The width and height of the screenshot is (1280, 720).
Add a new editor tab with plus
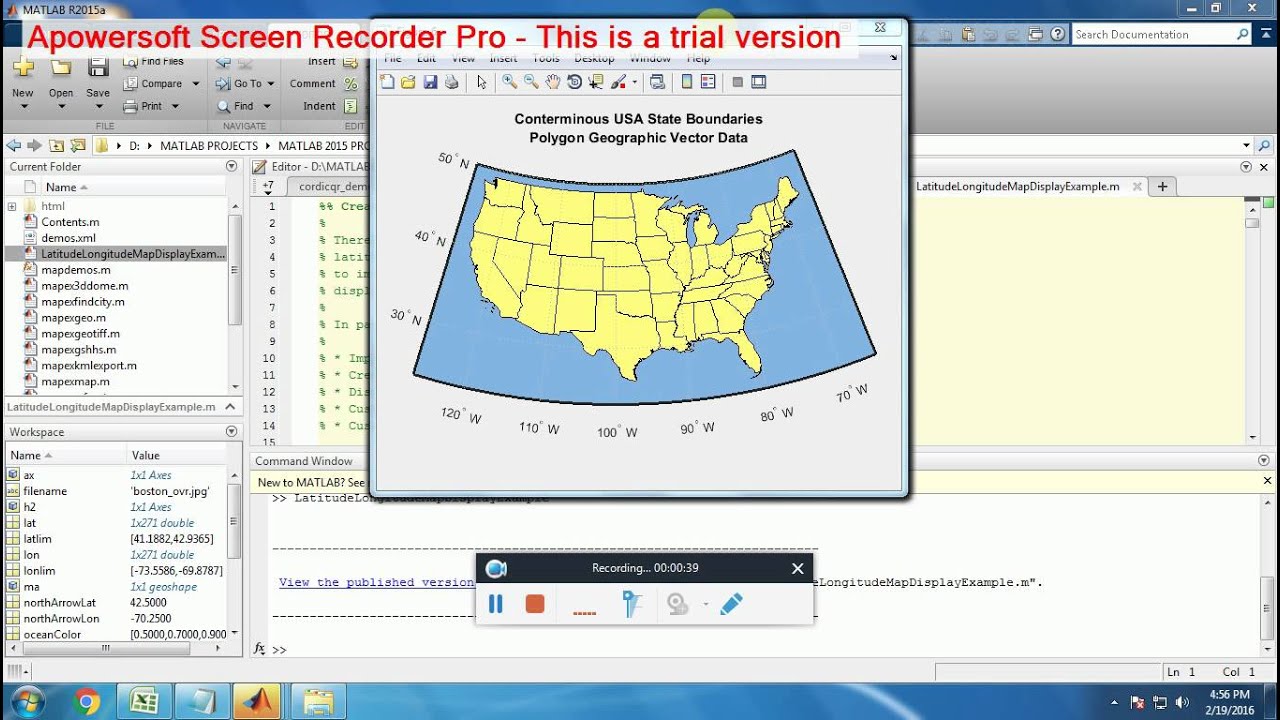[x=1162, y=186]
